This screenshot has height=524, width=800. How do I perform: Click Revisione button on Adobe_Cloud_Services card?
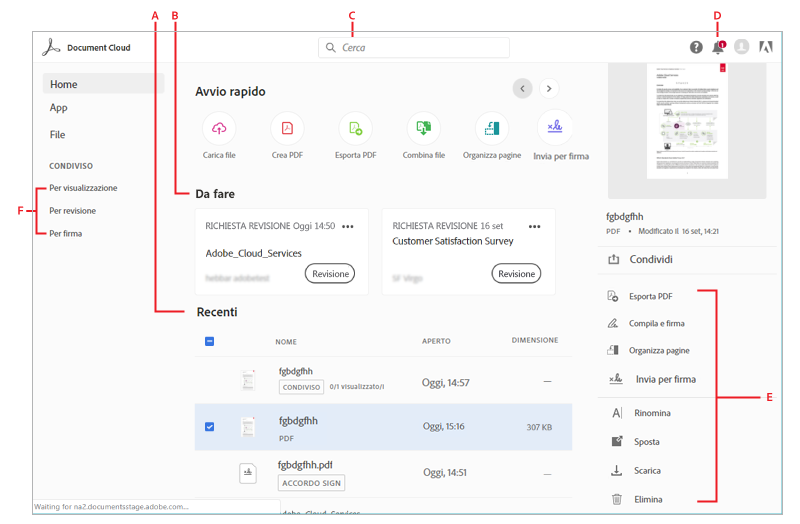pyautogui.click(x=330, y=273)
